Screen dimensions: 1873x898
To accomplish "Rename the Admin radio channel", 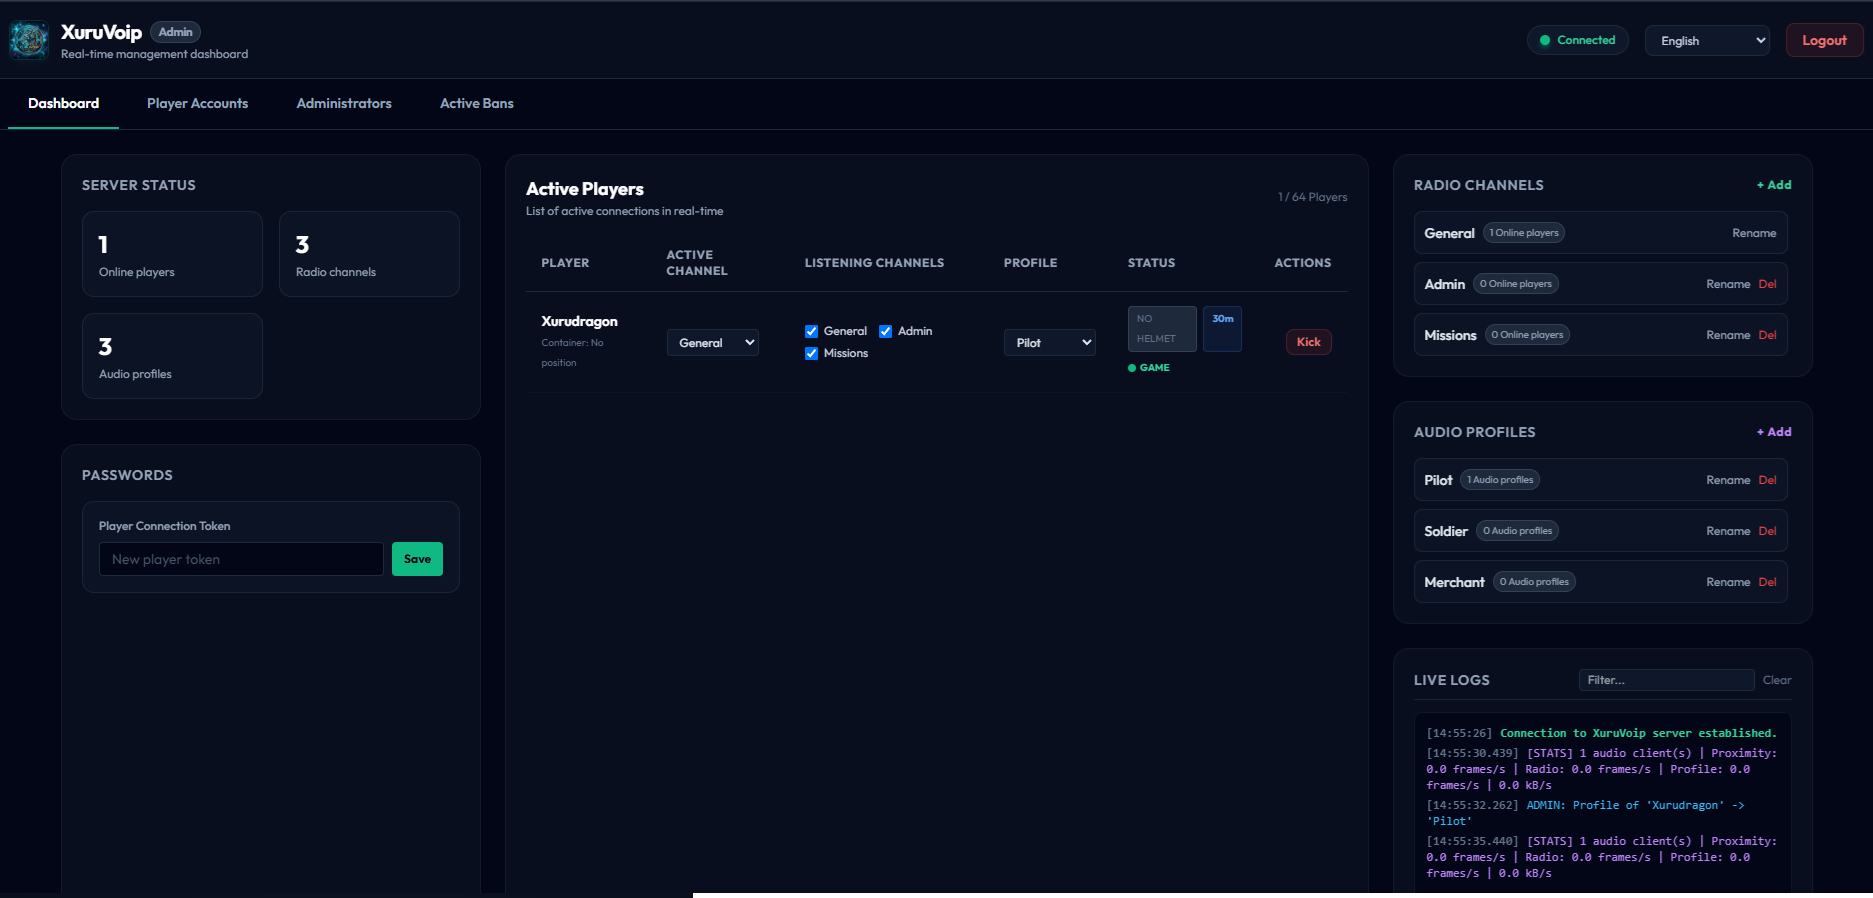I will [1728, 284].
